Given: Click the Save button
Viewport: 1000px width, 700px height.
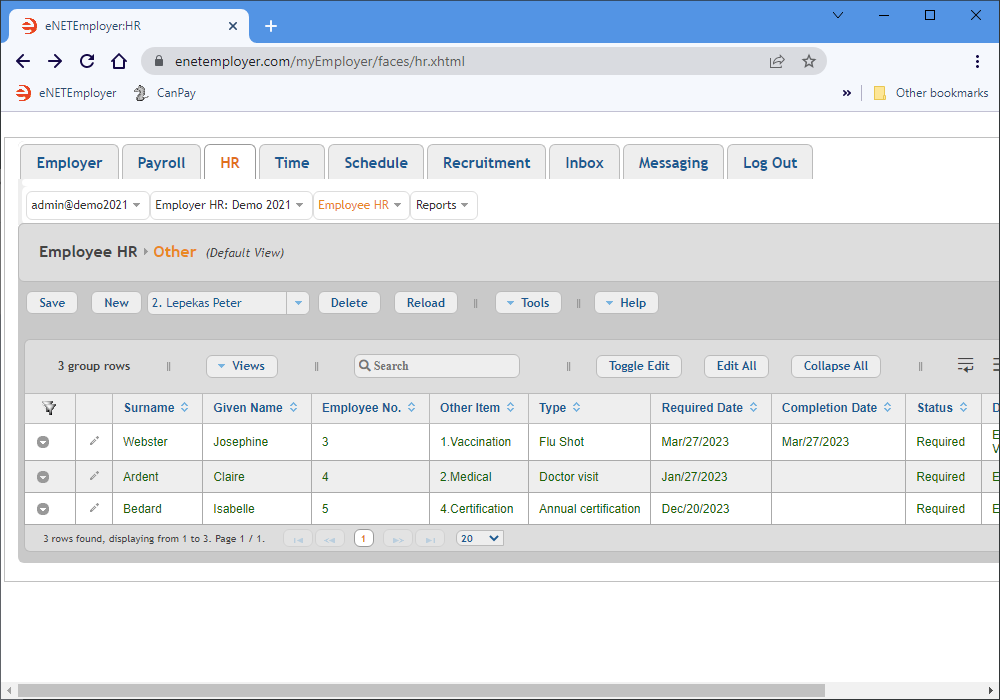Looking at the screenshot, I should pyautogui.click(x=52, y=303).
